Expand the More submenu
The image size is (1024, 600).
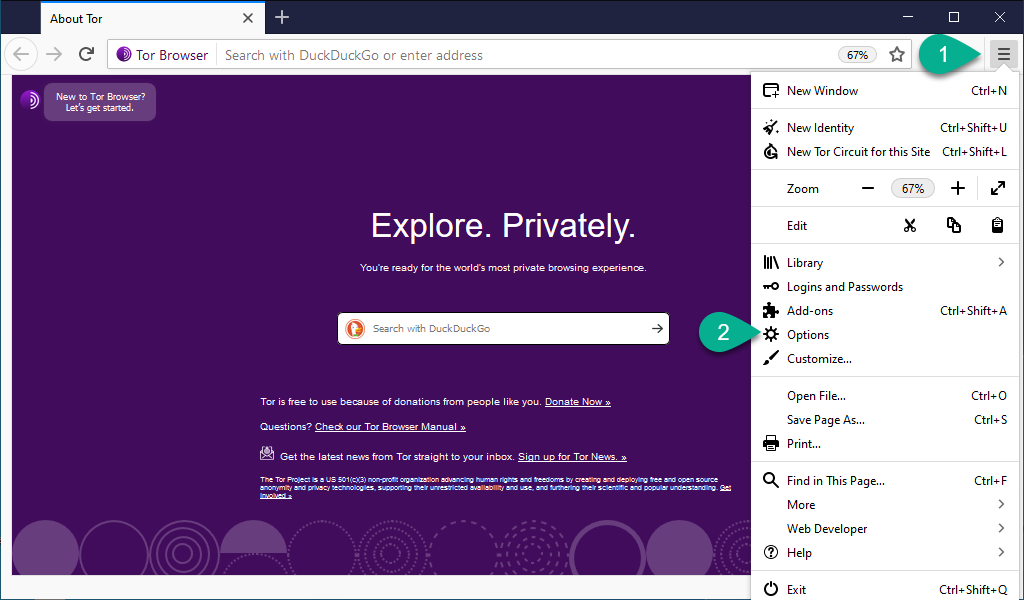[885, 505]
